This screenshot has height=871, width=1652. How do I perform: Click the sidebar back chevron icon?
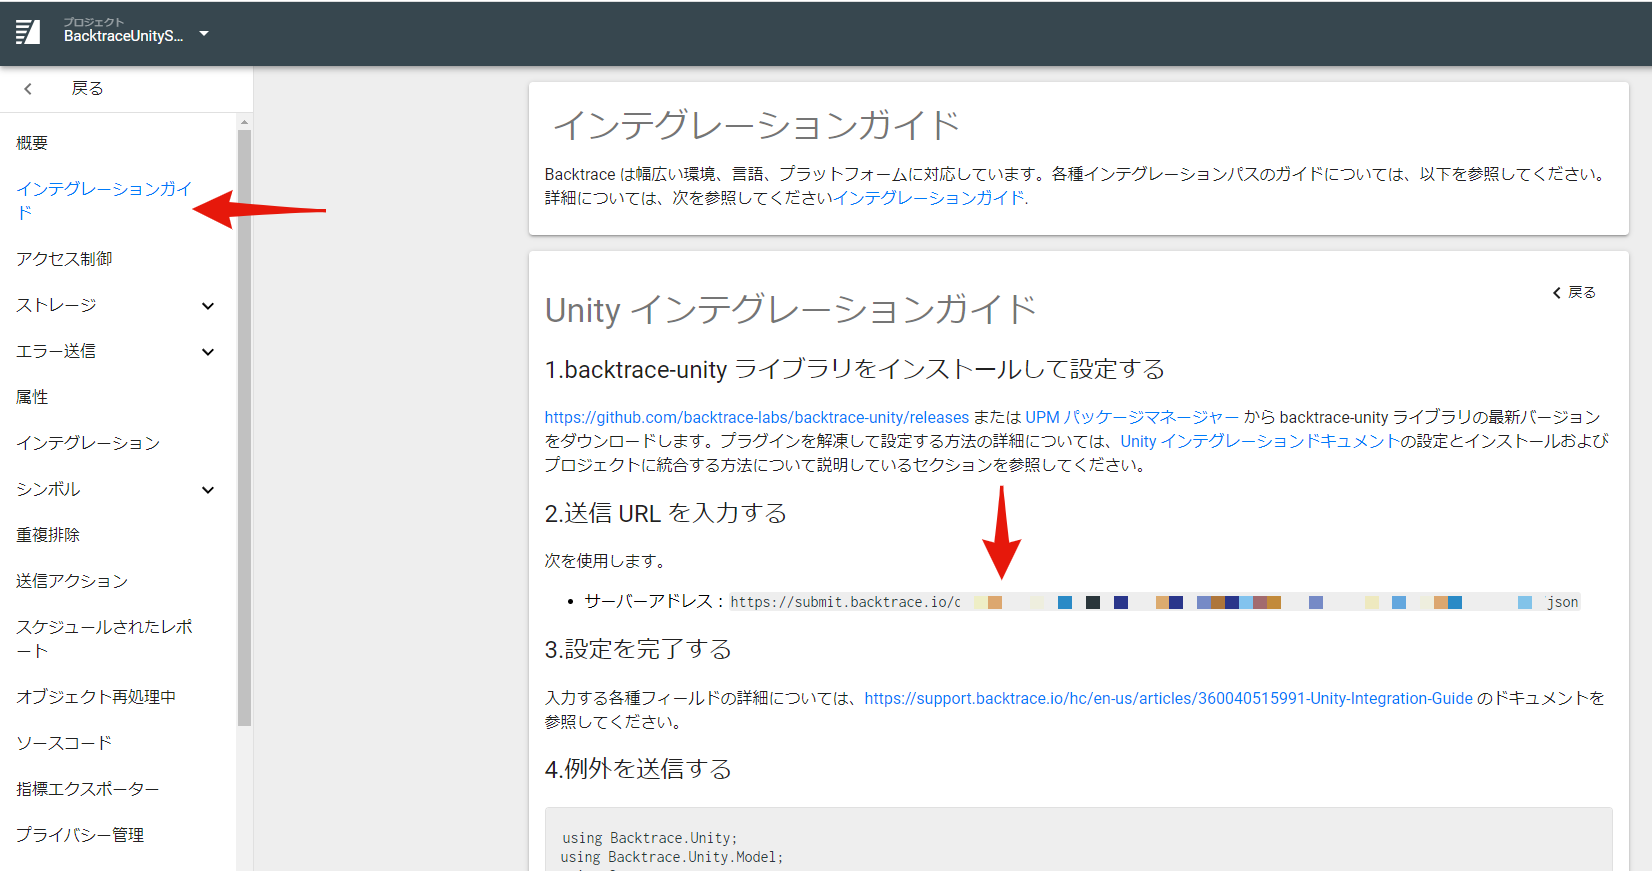(x=28, y=89)
